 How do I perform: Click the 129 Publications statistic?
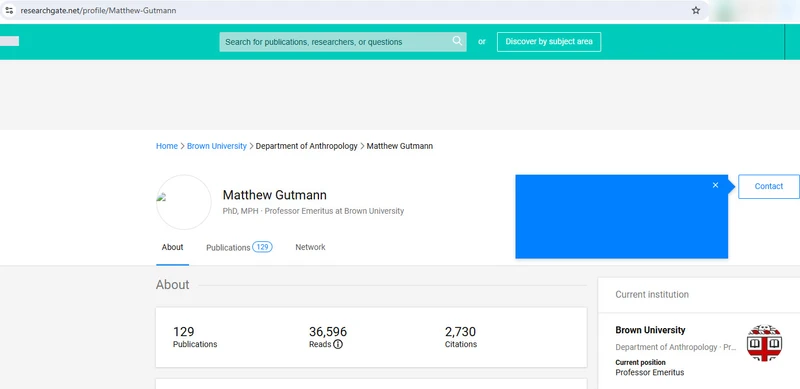[x=195, y=337]
